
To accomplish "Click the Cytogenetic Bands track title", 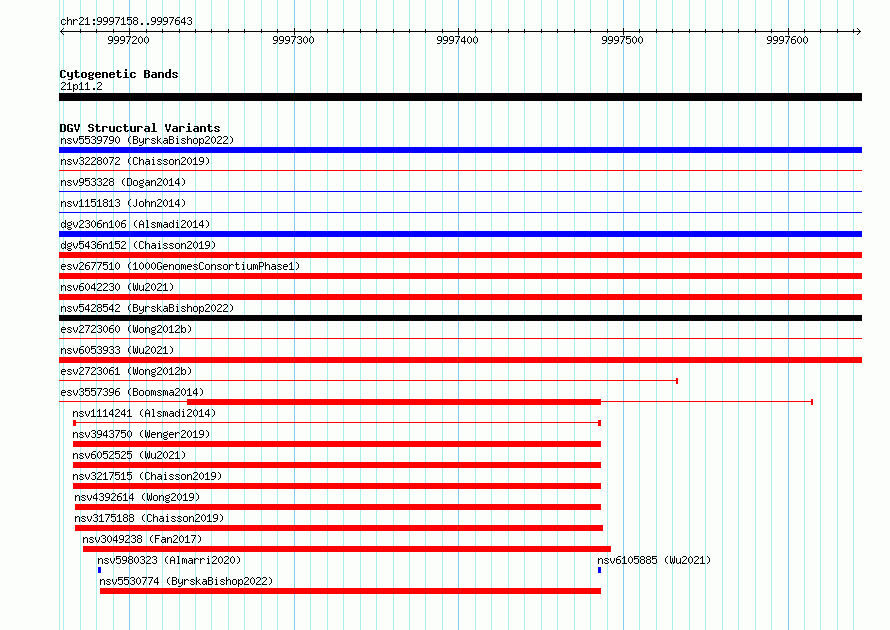I will [x=119, y=74].
